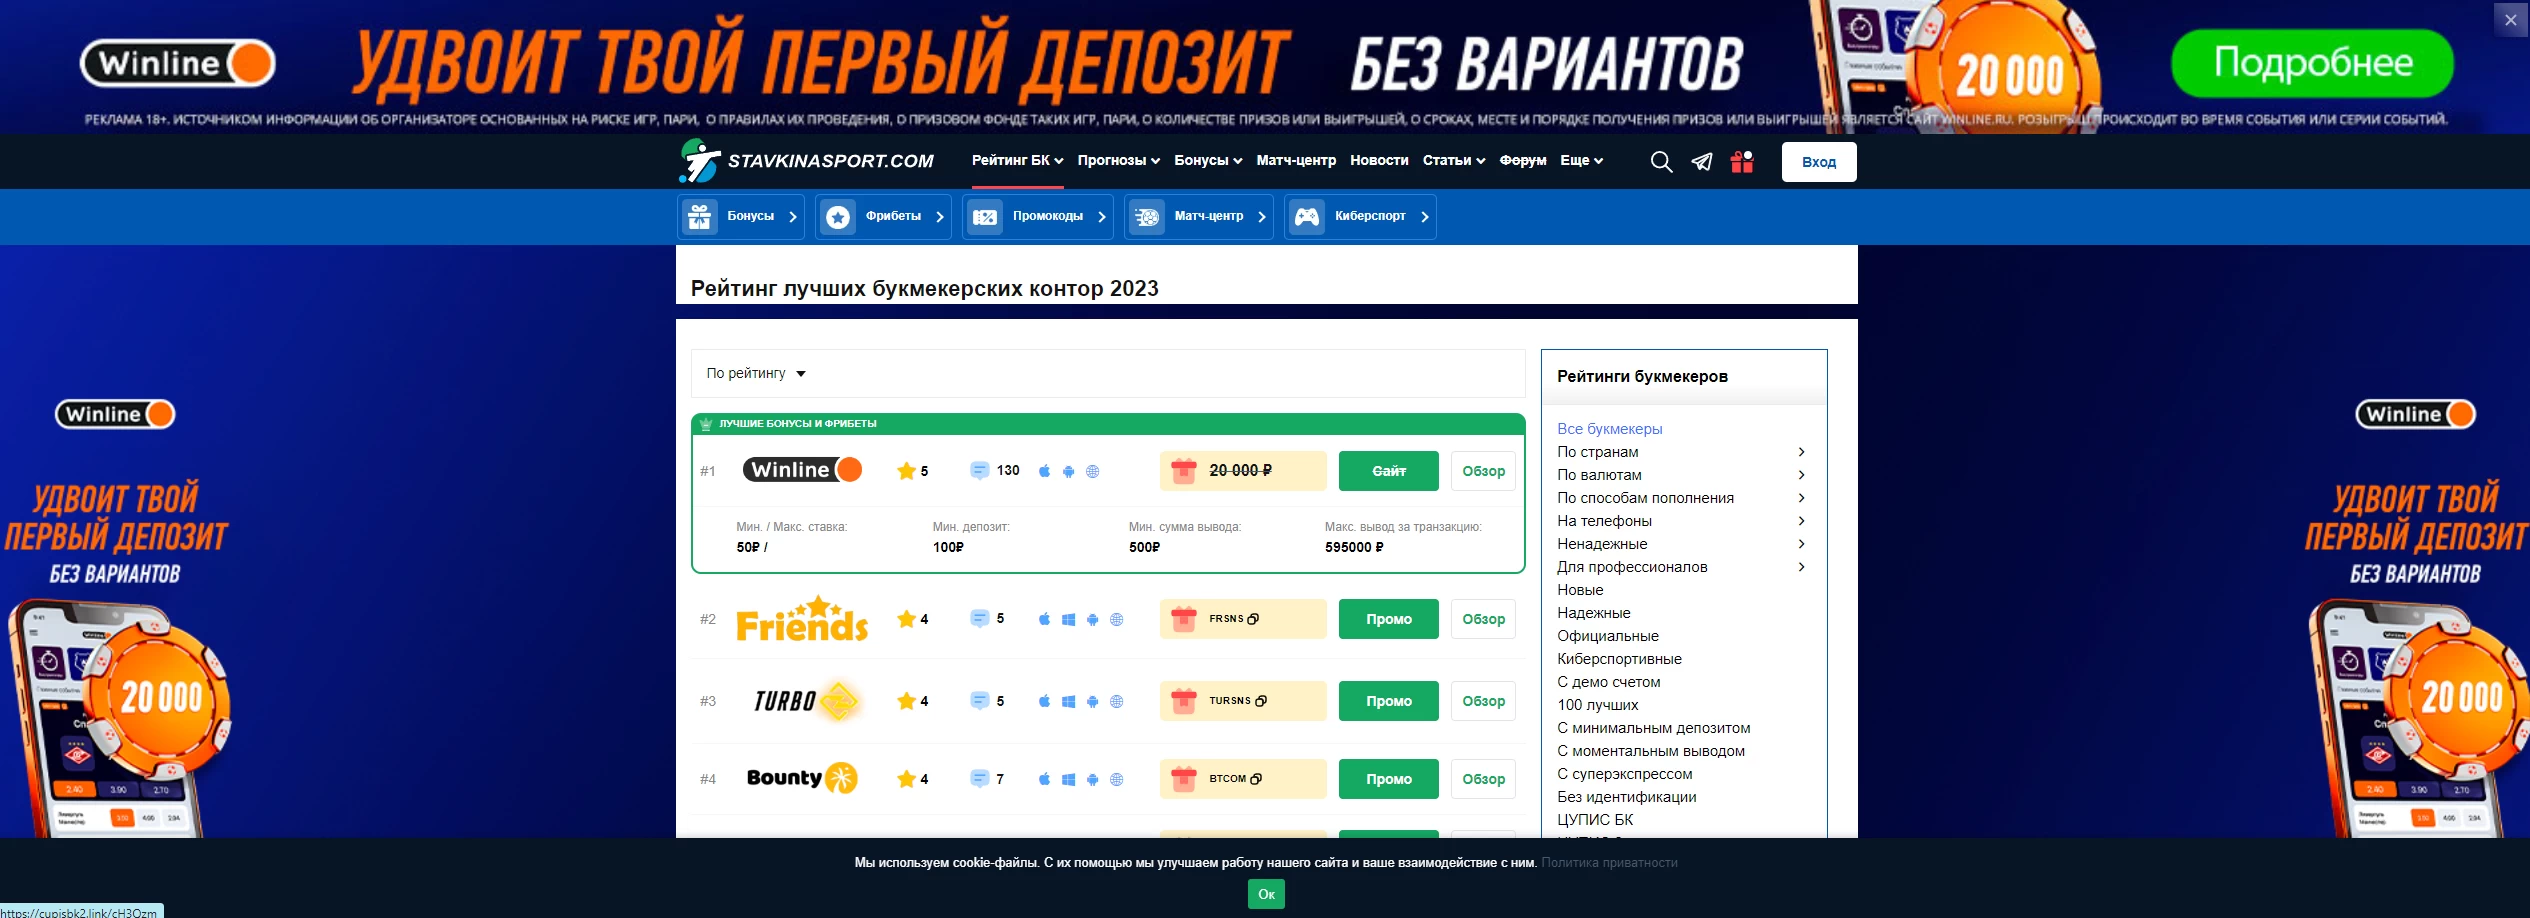Click the Bounty bookmaker logo

(802, 778)
